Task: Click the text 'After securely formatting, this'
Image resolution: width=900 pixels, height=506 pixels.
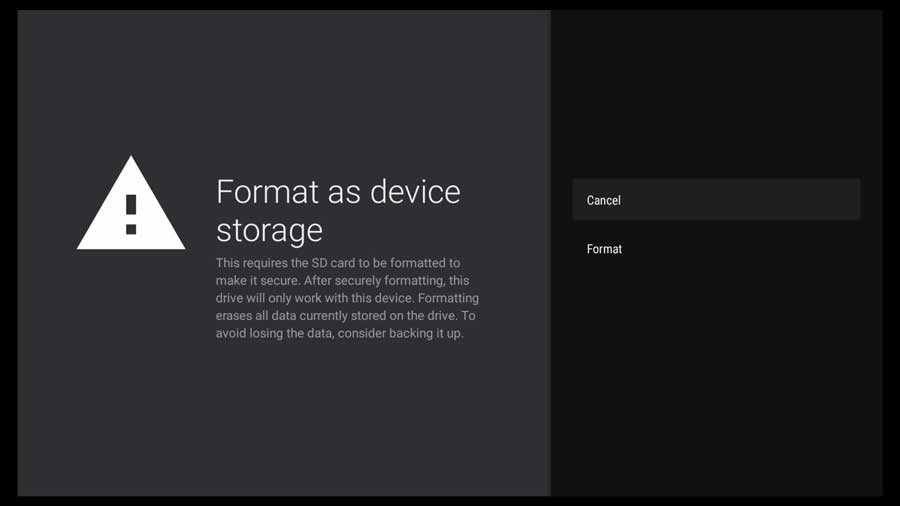Action: 386,281
